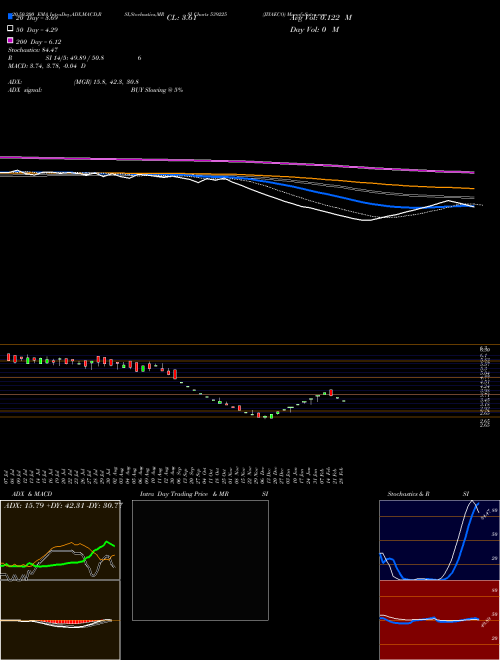
Task: Select the '200 Day - 6.12' label
Action: [x=38, y=42]
